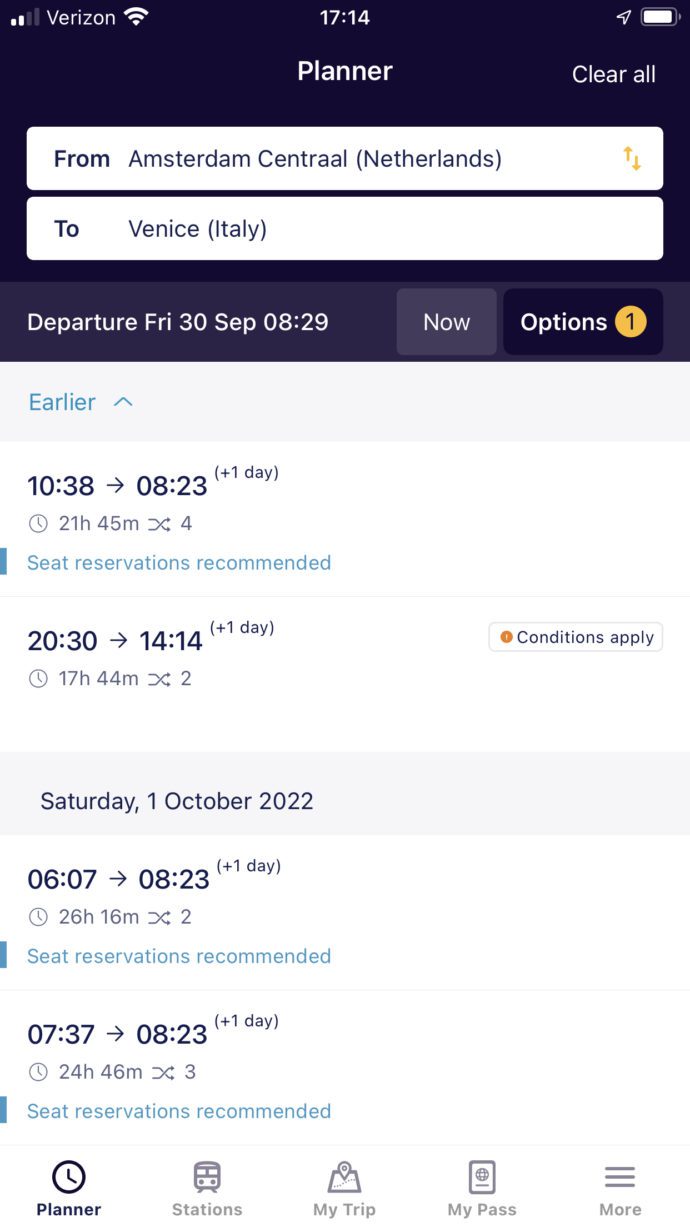Switch to the My Pass tab

point(481,1188)
